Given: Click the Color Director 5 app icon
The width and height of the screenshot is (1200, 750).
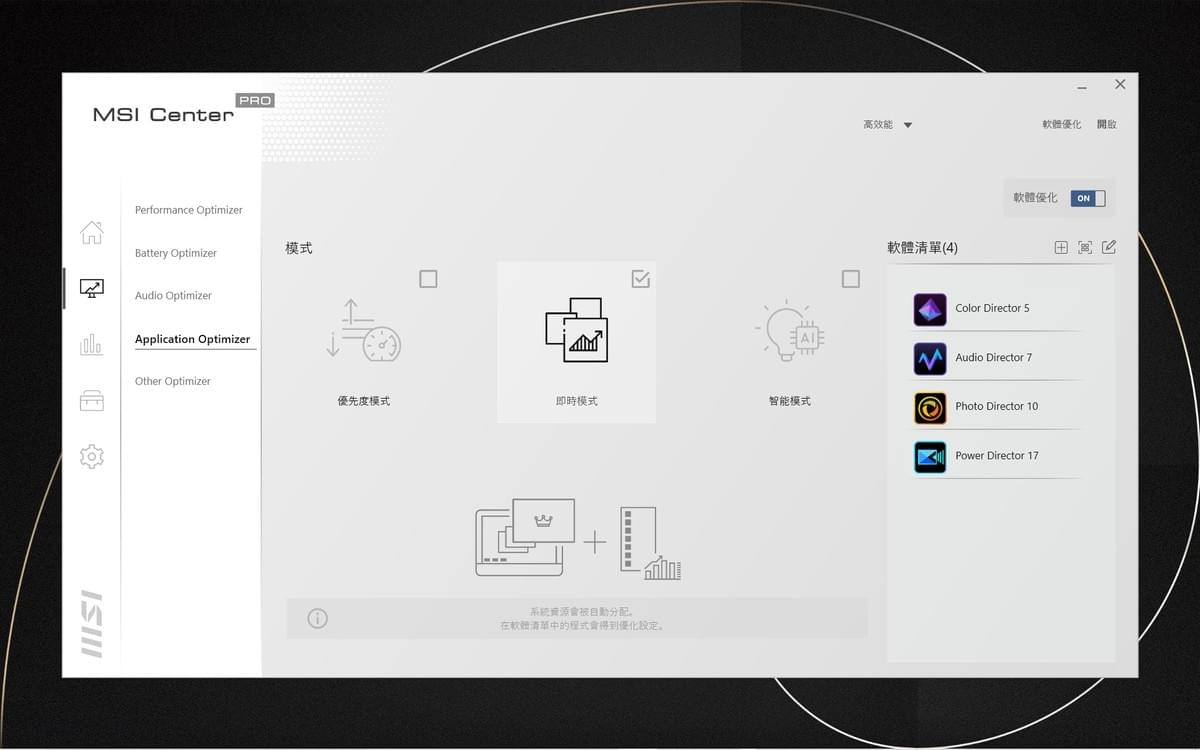Looking at the screenshot, I should click(x=930, y=309).
